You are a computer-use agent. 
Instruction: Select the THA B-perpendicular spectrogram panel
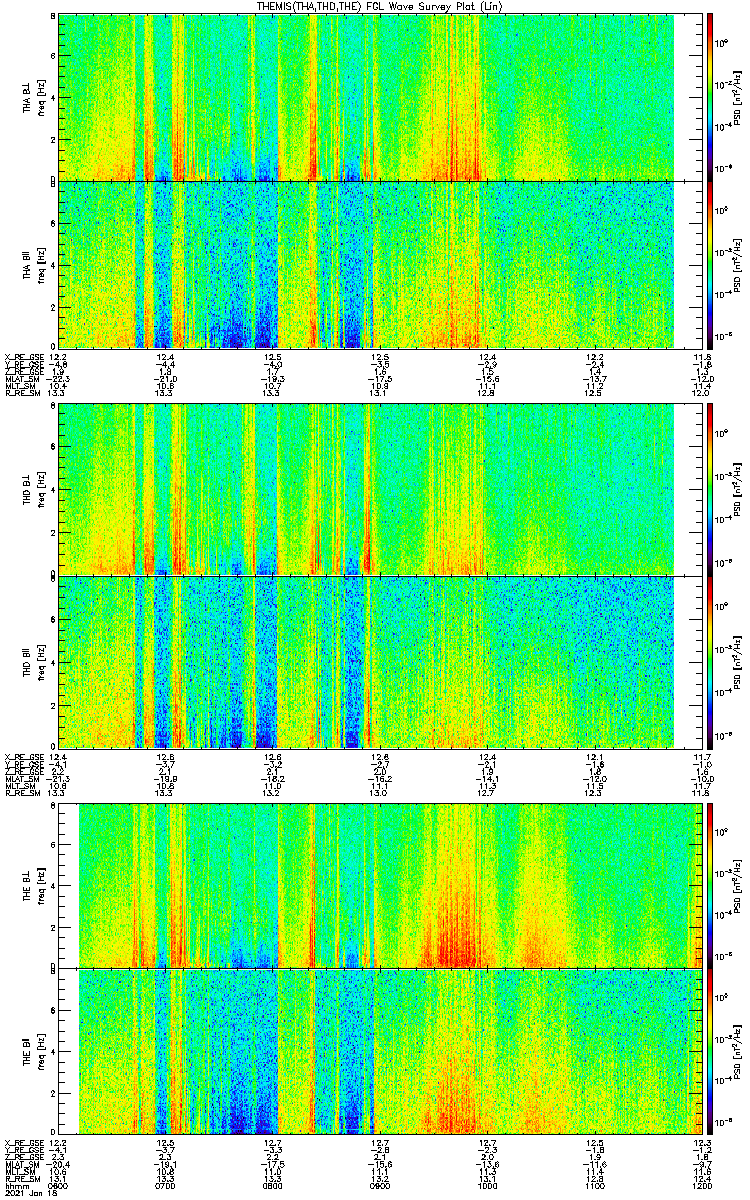[379, 97]
